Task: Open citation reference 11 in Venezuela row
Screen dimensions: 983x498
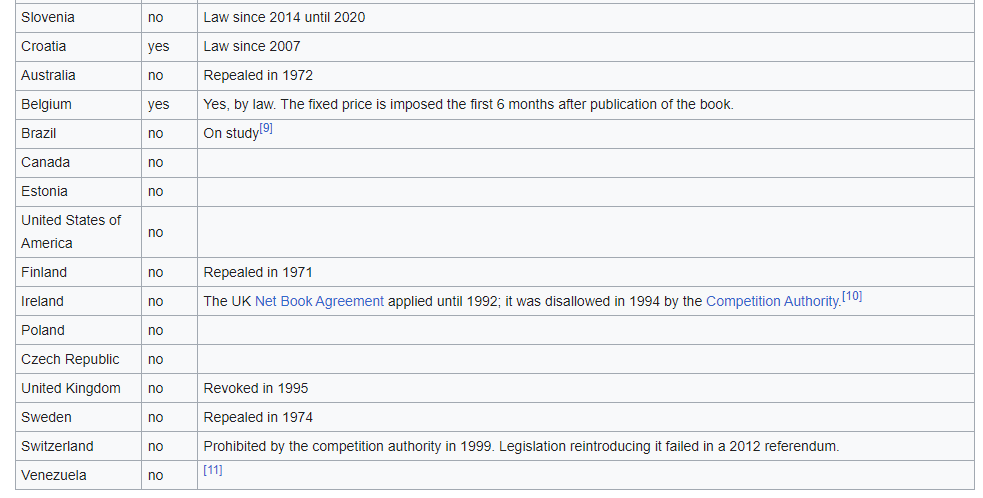Action: (213, 470)
